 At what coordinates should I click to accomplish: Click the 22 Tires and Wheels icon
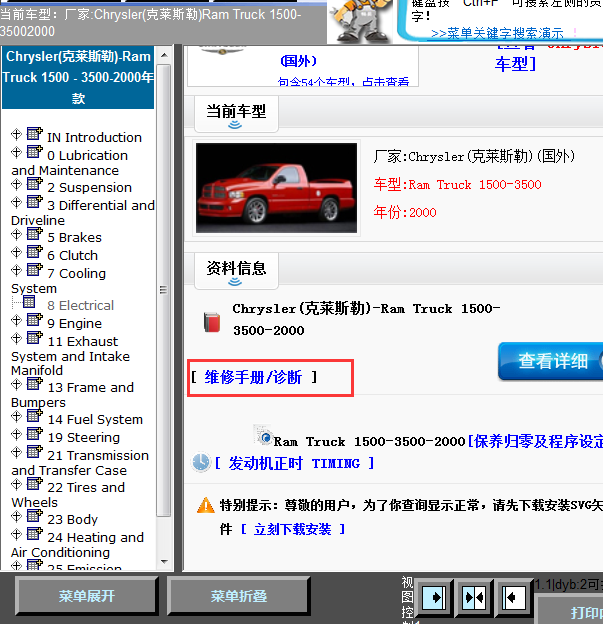pos(35,484)
